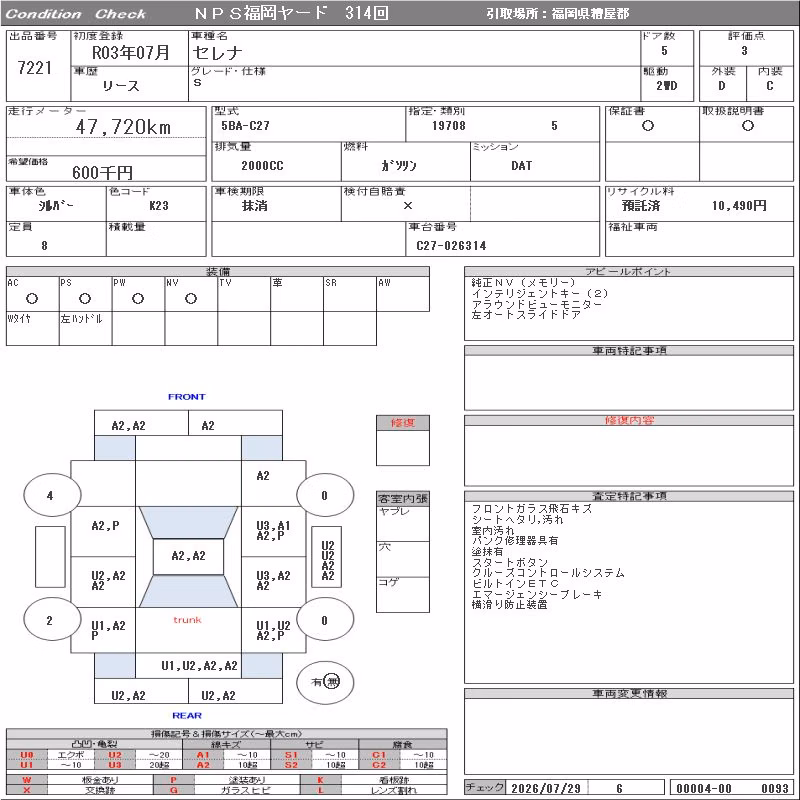Viewport: 800px width, 800px height.
Task: Select the inspection expiry value '抹消'
Action: pos(254,206)
